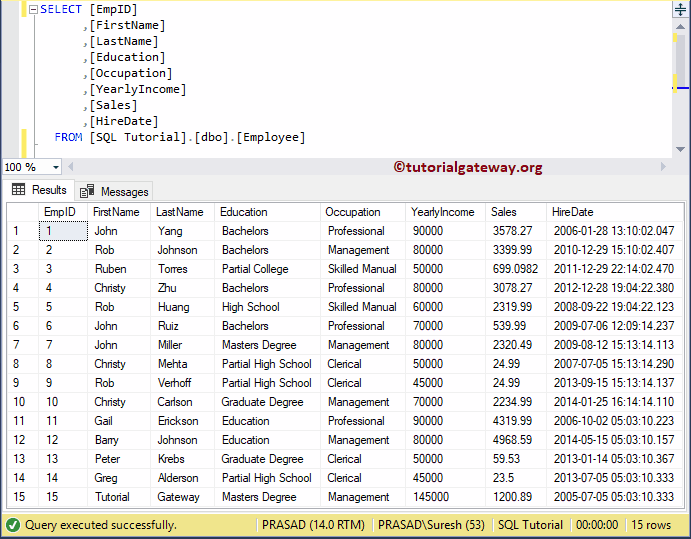
Task: Click the green query success check icon
Action: click(13, 525)
